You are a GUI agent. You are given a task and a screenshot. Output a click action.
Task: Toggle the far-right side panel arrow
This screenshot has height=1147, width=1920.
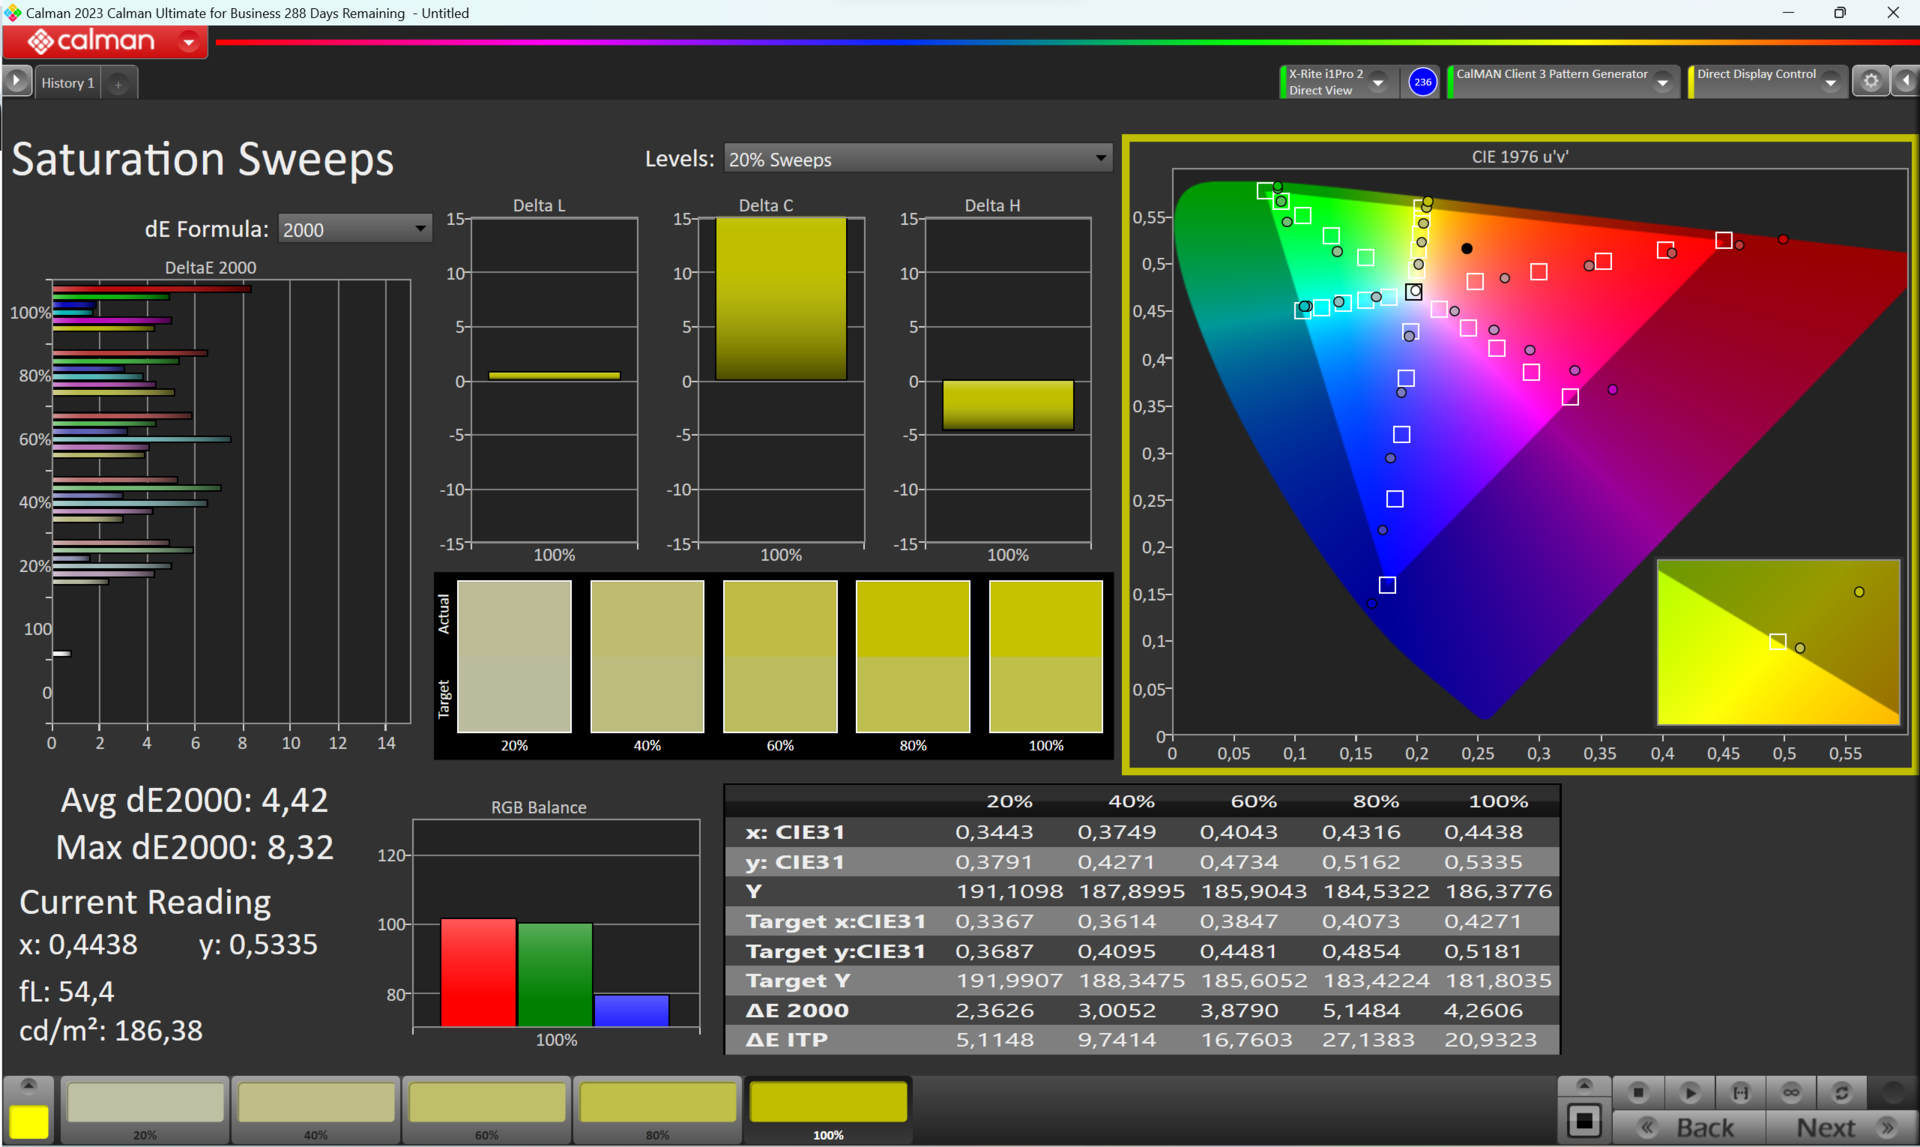tap(1906, 82)
